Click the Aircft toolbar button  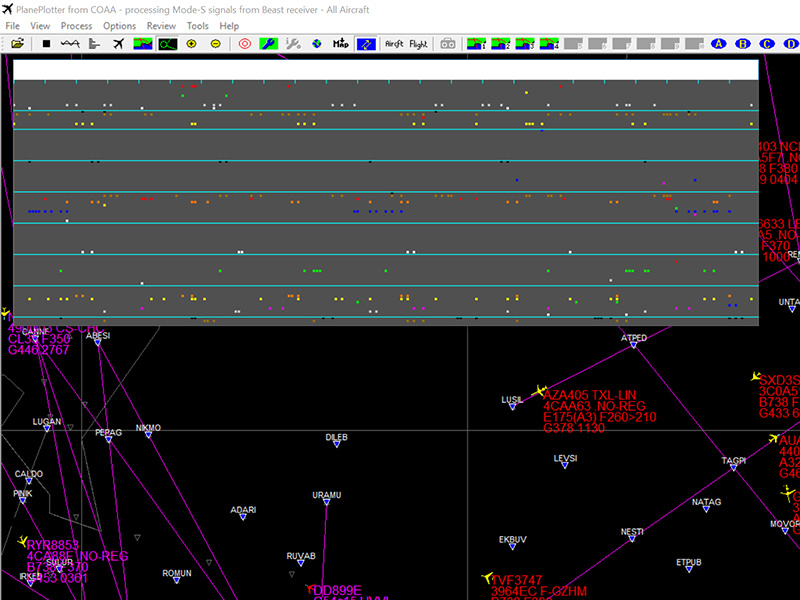tap(394, 44)
